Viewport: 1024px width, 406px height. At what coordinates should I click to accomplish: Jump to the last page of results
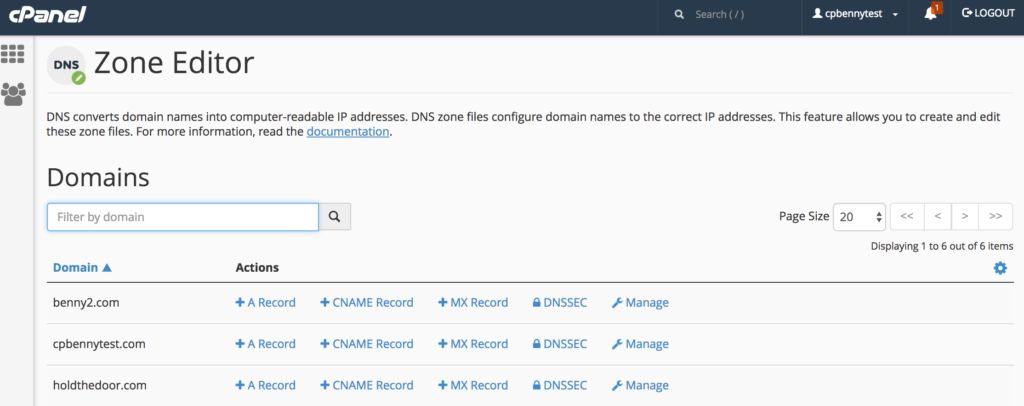[995, 216]
